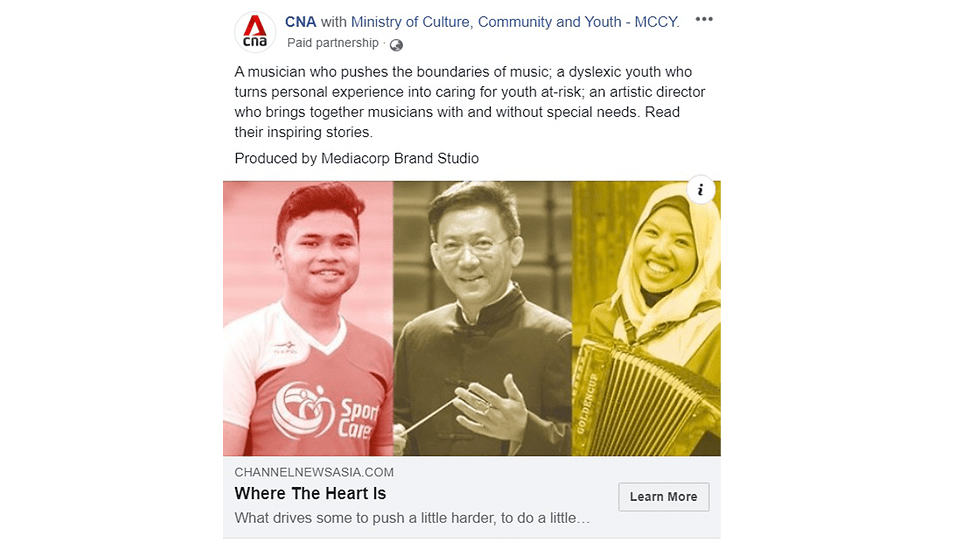Click the woman with accordion photo
The width and height of the screenshot is (960, 540).
[x=647, y=318]
